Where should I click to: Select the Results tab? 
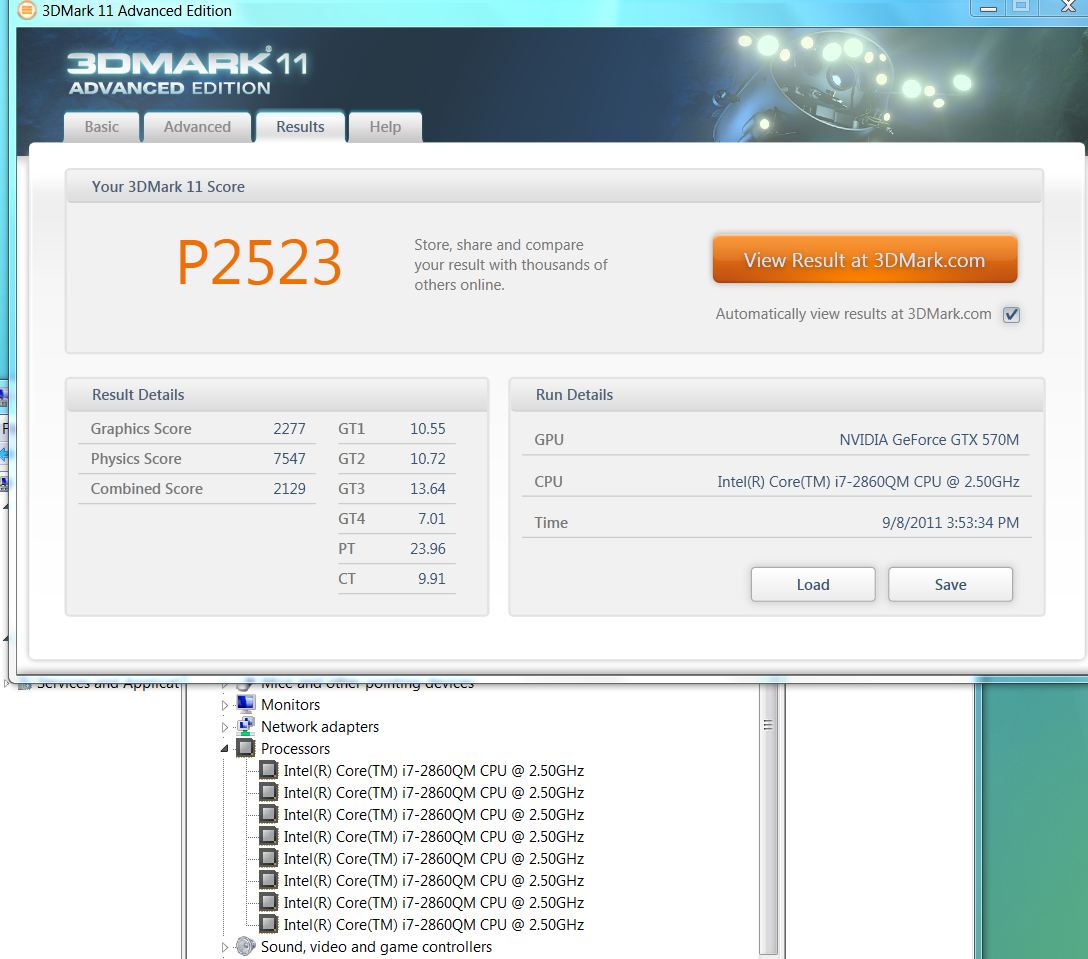click(300, 127)
